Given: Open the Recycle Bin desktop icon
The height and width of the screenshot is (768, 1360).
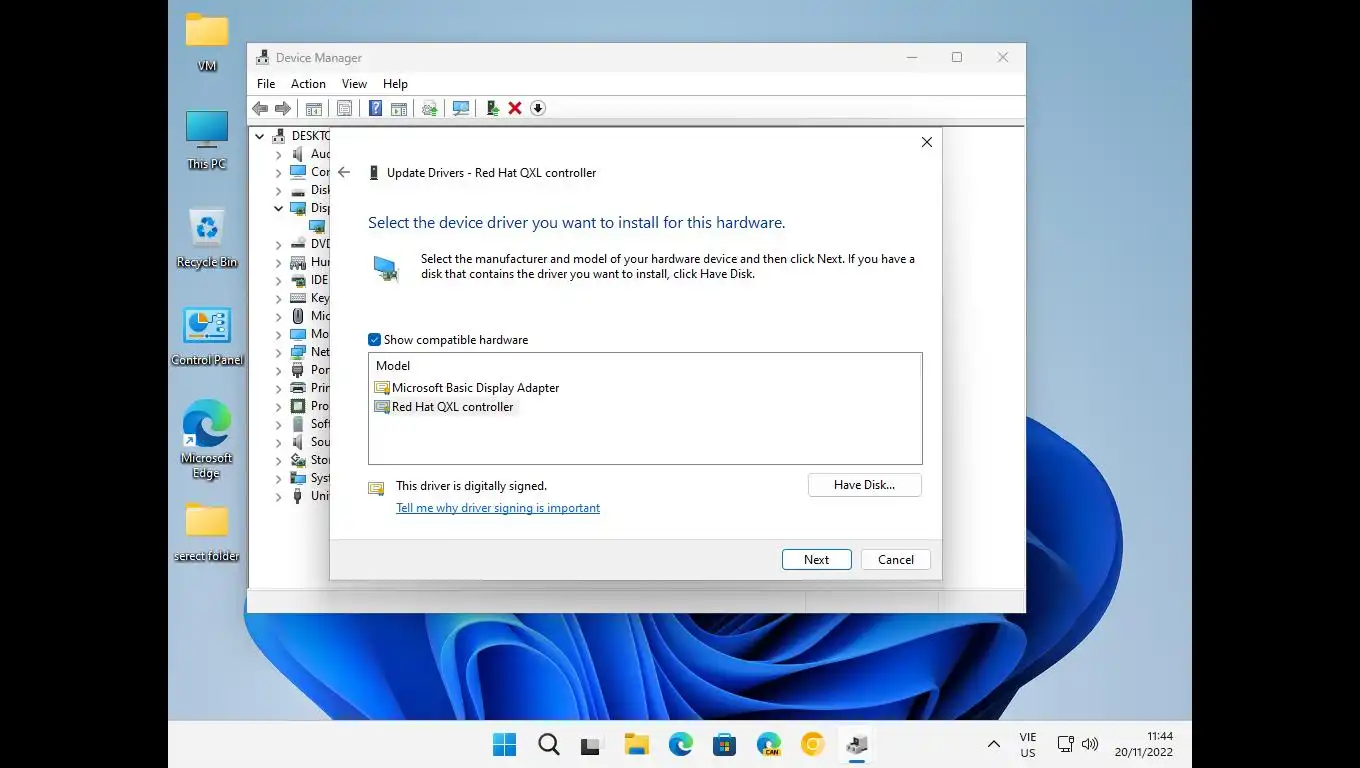Looking at the screenshot, I should pos(207,238).
